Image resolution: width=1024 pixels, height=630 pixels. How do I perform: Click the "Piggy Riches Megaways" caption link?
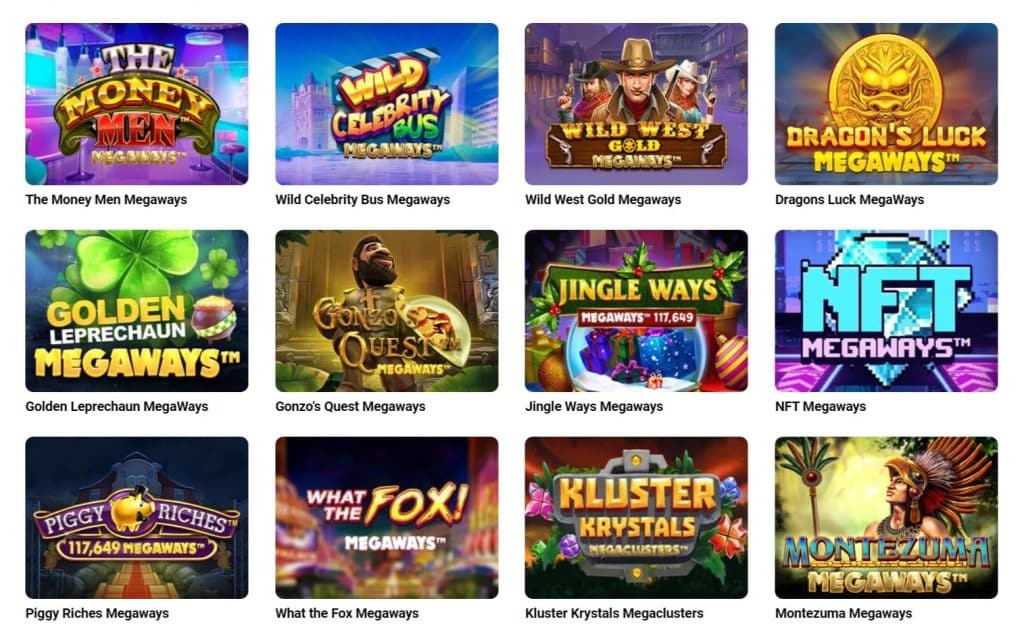(x=97, y=614)
